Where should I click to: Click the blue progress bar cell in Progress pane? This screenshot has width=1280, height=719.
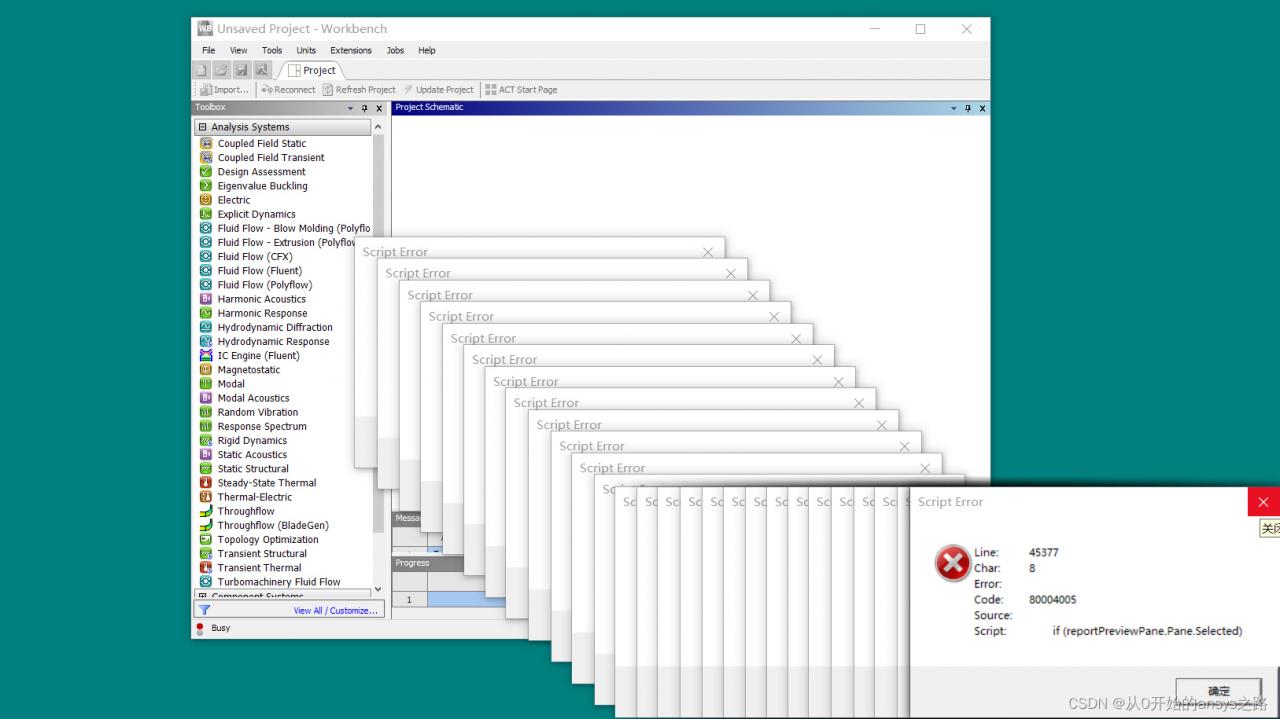click(x=467, y=599)
